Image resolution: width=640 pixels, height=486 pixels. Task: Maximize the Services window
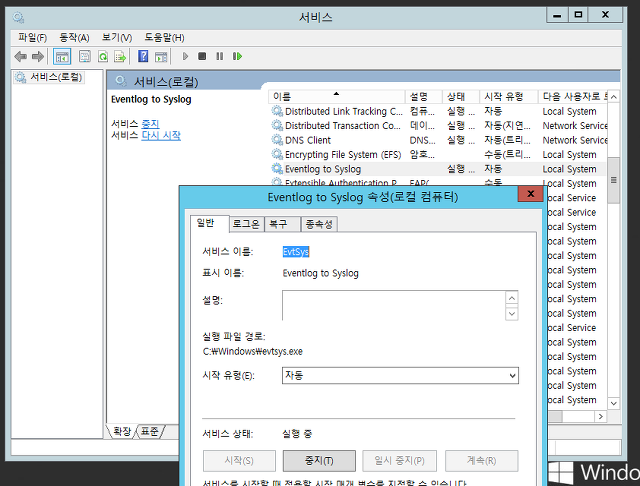[x=578, y=15]
